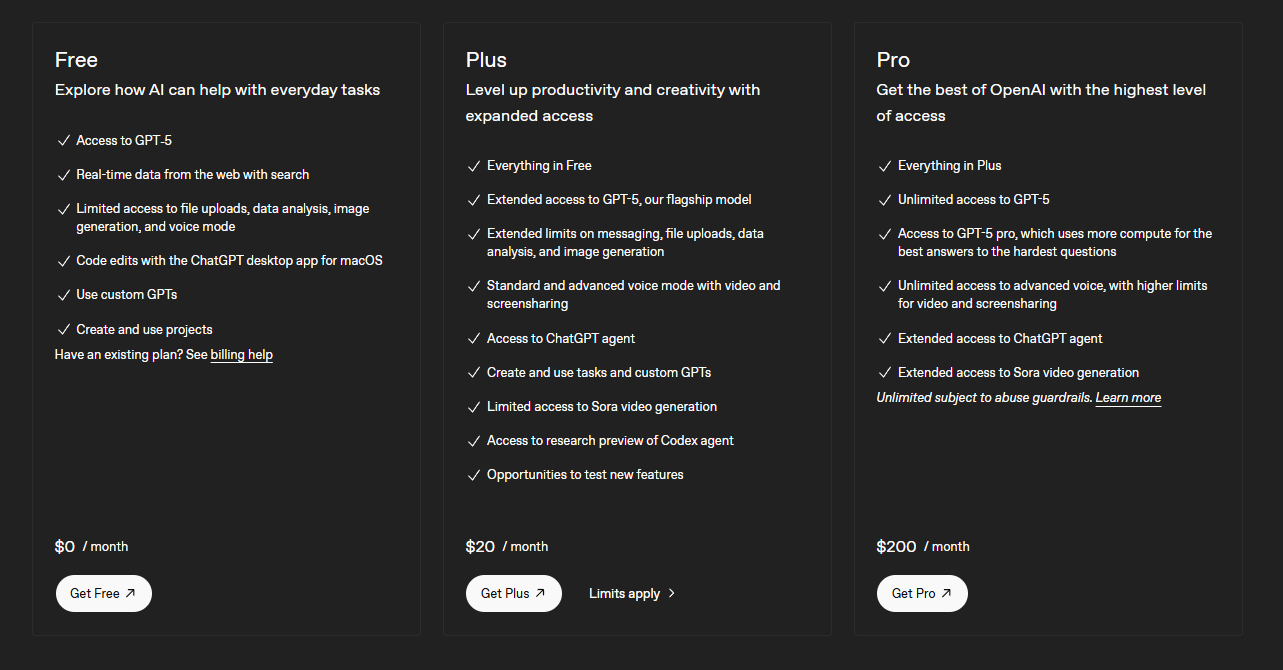This screenshot has width=1283, height=670.
Task: Click the Get Free button
Action: (104, 593)
